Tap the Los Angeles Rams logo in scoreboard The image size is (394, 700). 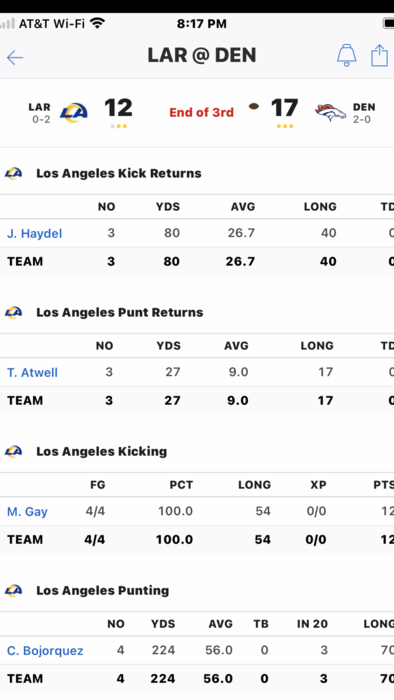pos(74,112)
